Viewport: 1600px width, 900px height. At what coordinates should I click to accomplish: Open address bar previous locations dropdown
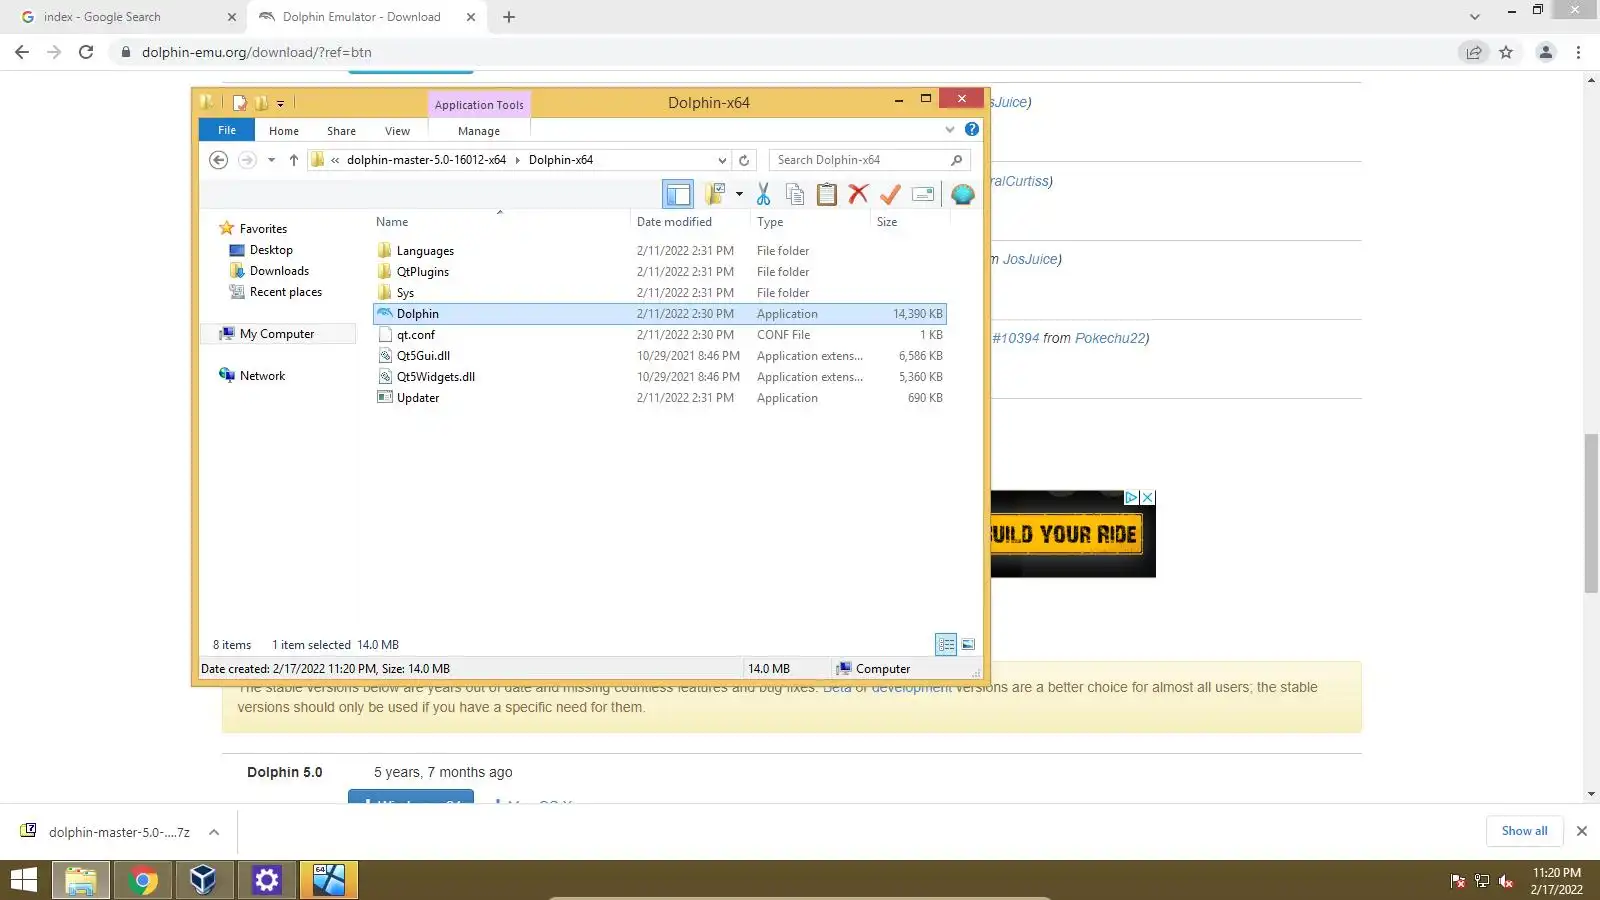722,160
